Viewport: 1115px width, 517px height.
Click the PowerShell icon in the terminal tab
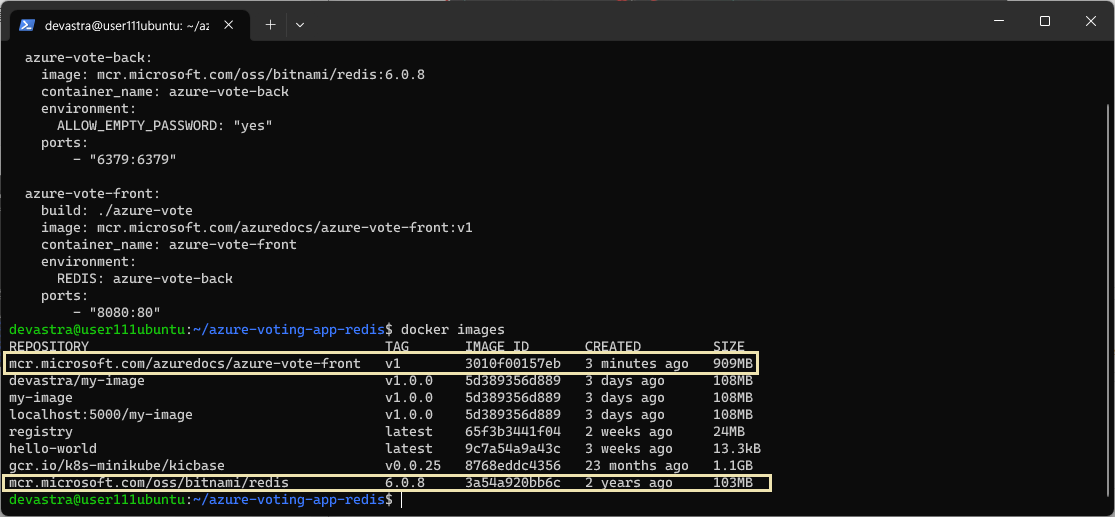(26, 25)
